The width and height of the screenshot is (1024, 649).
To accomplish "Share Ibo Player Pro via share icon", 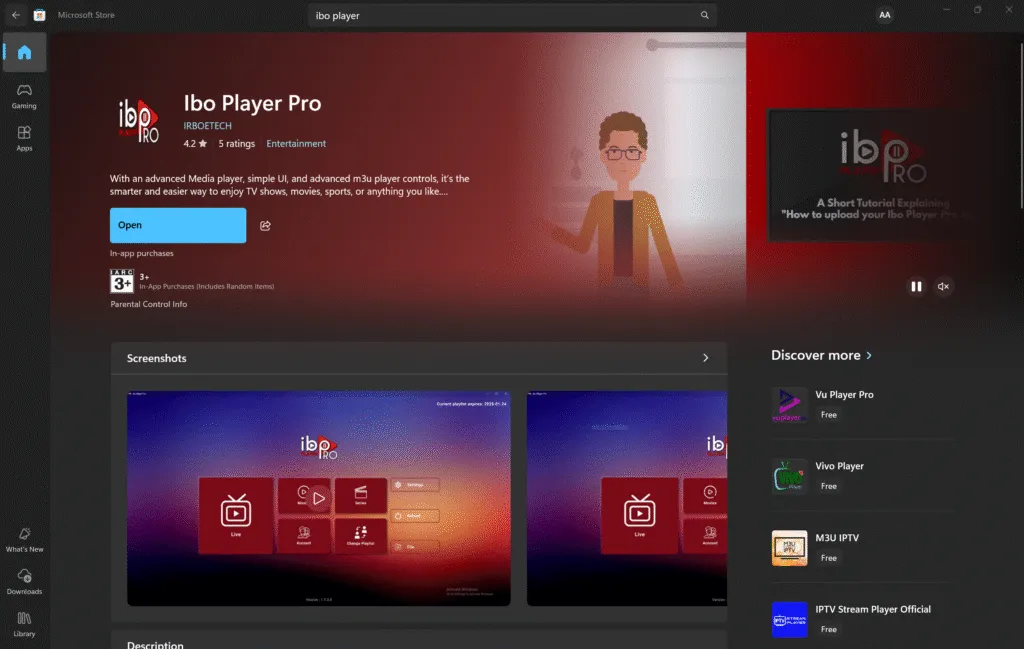I will pyautogui.click(x=265, y=225).
